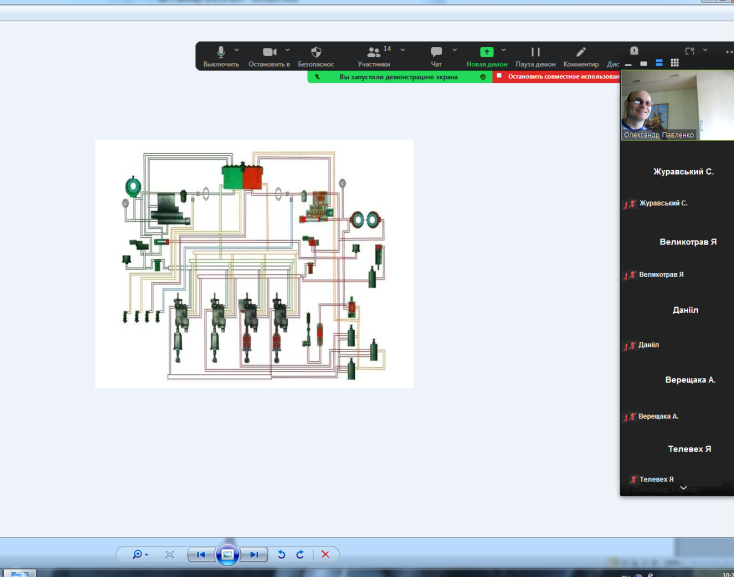This screenshot has width=734, height=577.
Task: Open the zoom magnifier dropdown in photo viewer
Action: coord(139,554)
